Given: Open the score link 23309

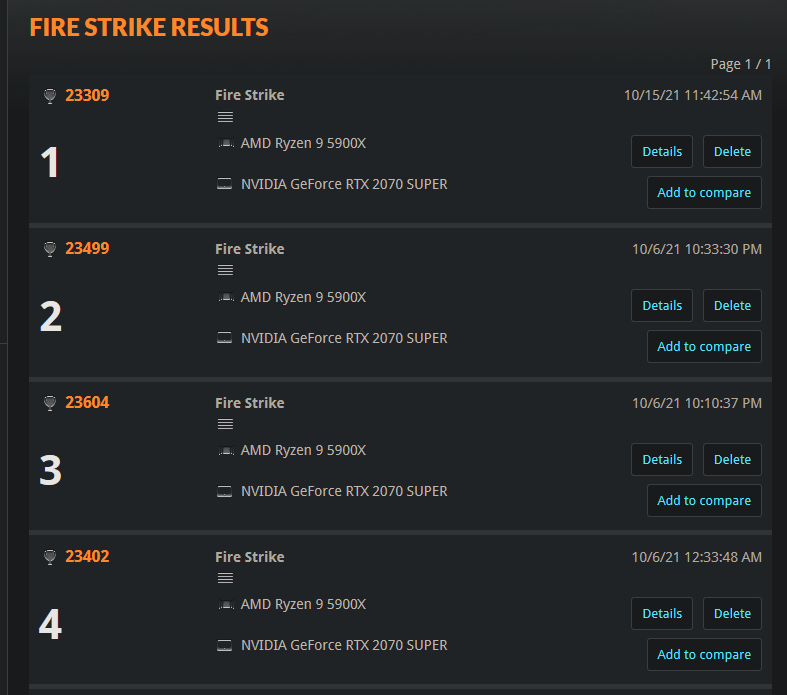Looking at the screenshot, I should (87, 95).
